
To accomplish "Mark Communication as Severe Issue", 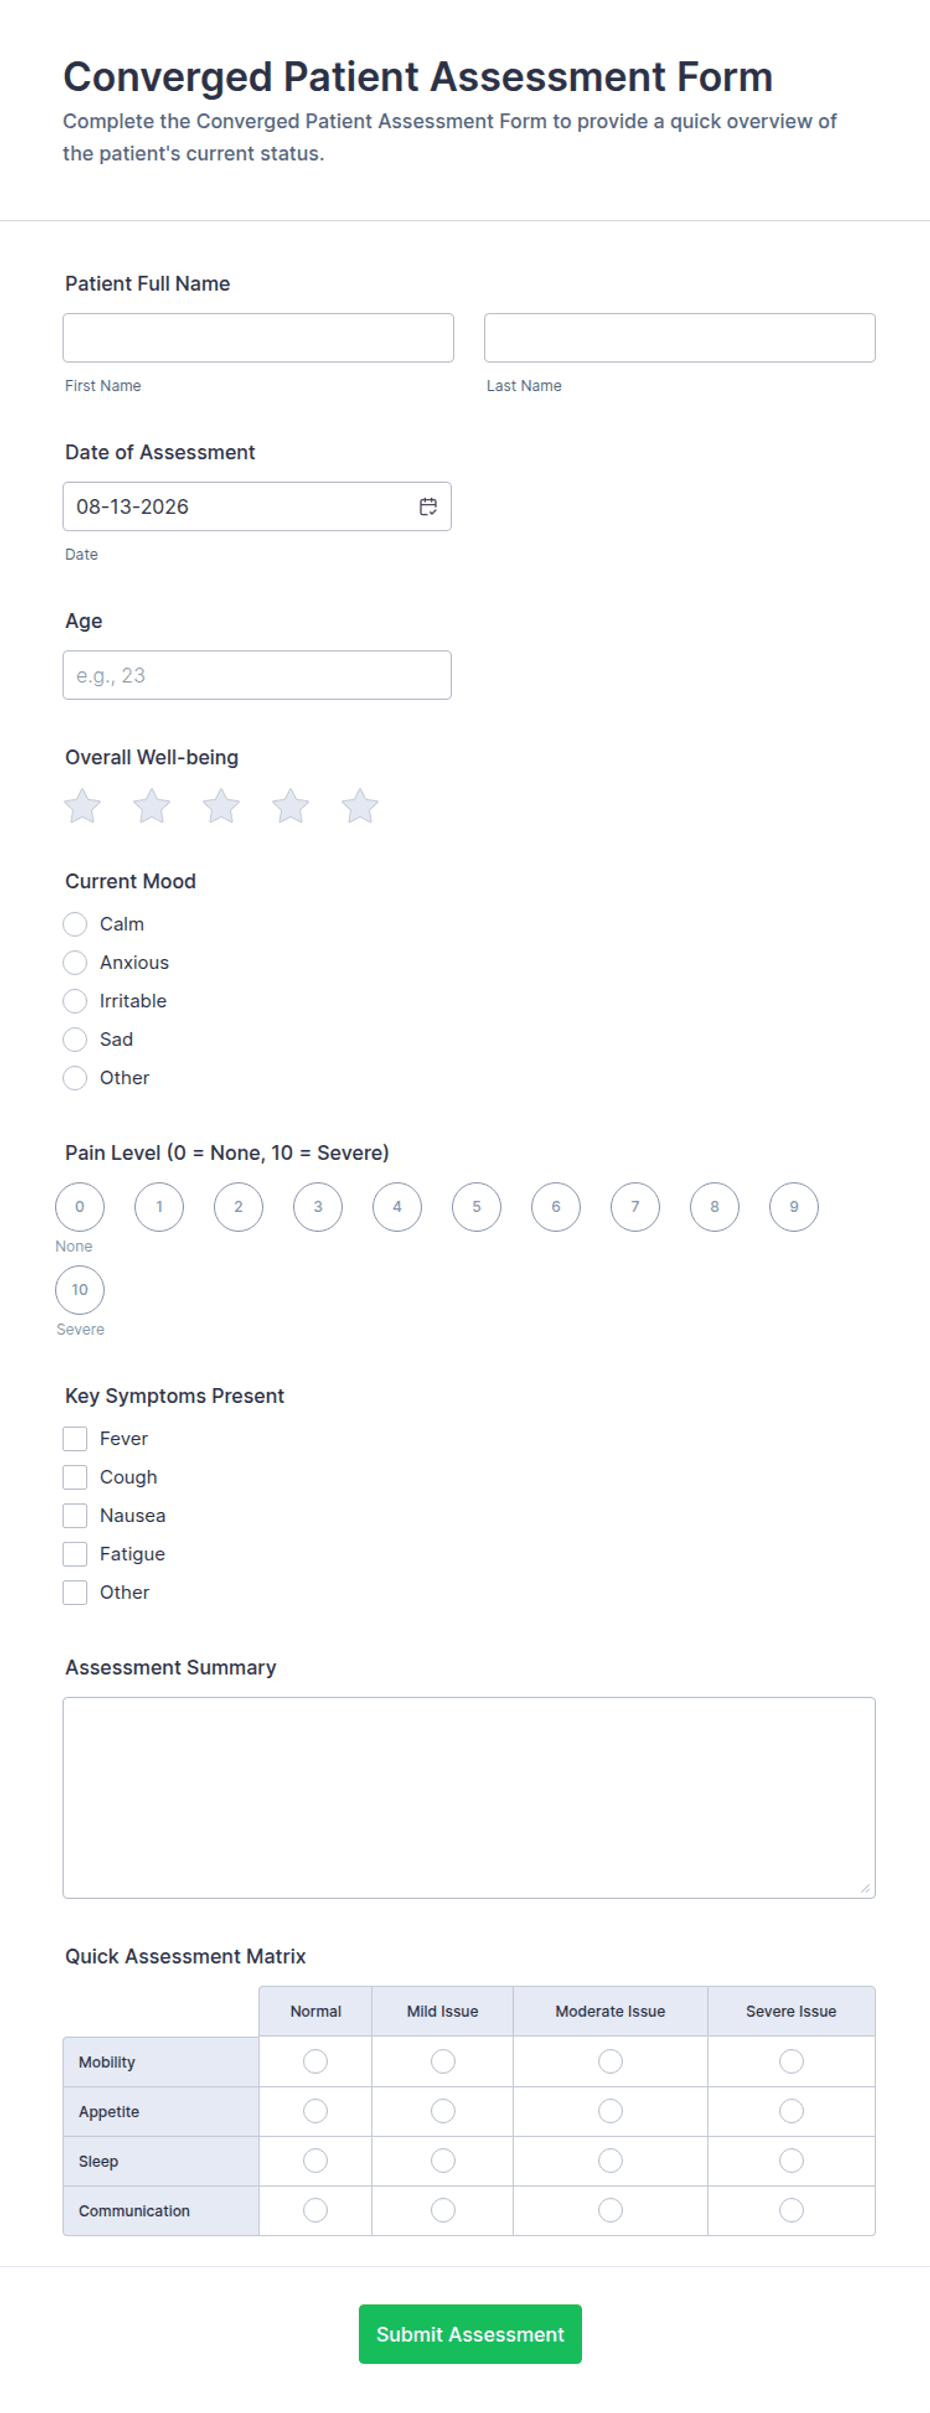I will tap(791, 2210).
